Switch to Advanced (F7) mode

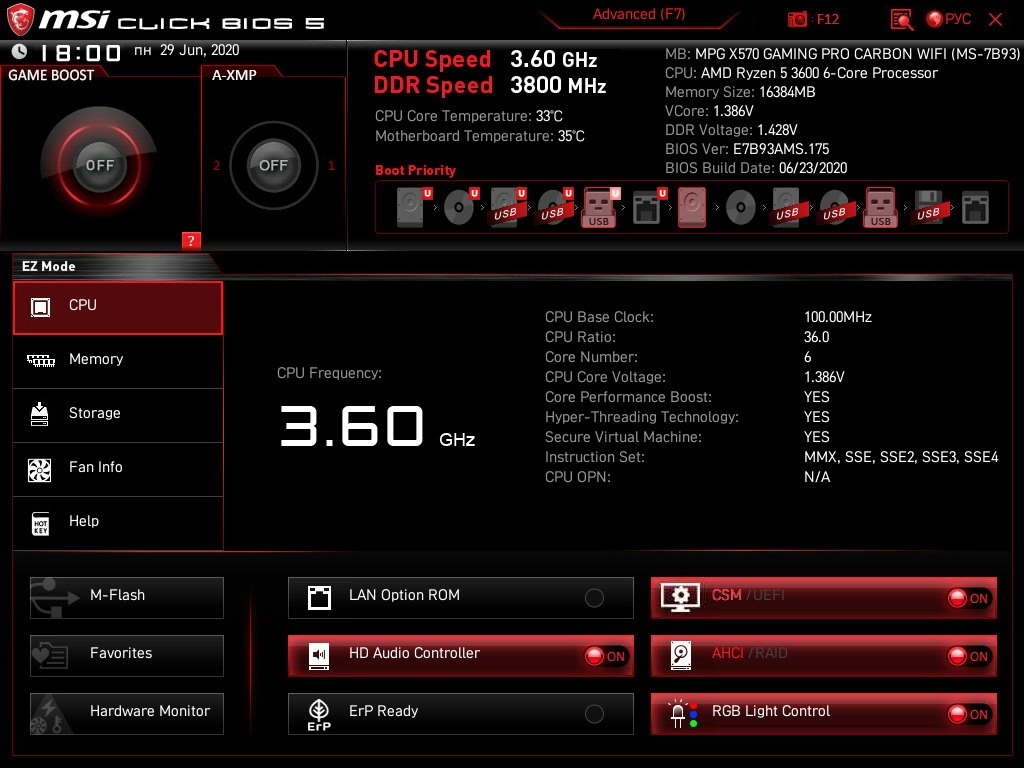639,14
